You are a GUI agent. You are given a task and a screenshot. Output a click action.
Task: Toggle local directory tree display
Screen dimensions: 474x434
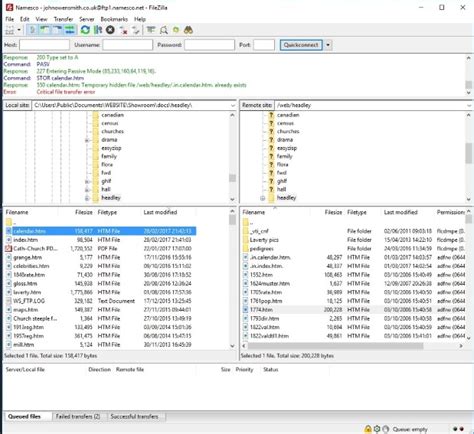point(45,30)
